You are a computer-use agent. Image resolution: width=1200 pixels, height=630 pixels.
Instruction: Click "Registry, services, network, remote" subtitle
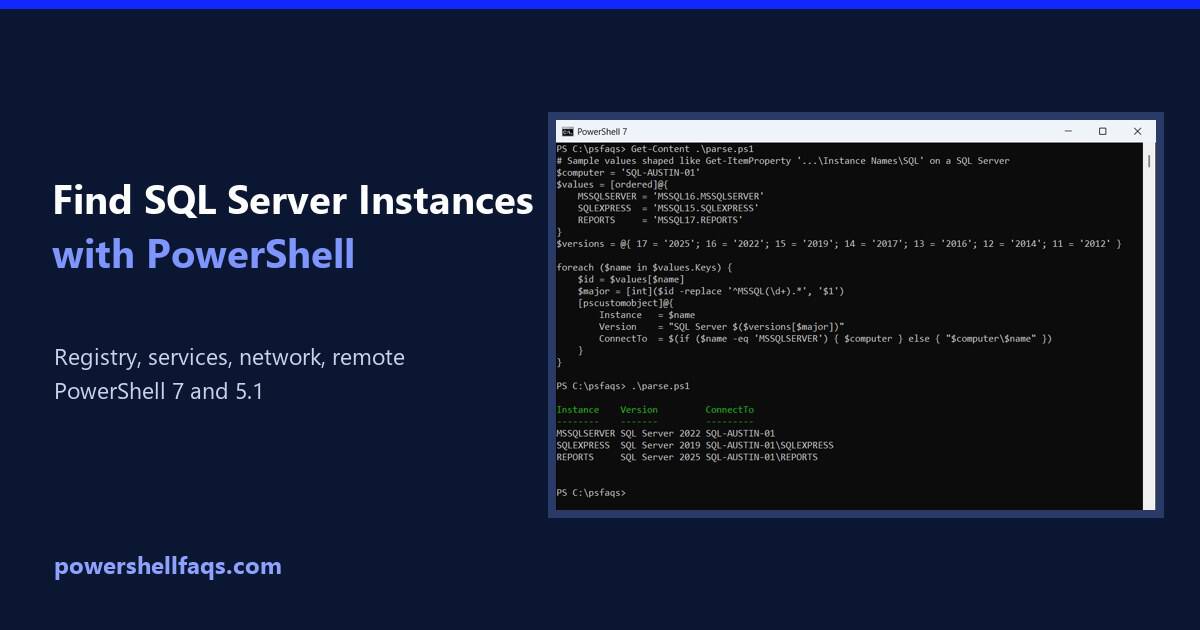[230, 357]
